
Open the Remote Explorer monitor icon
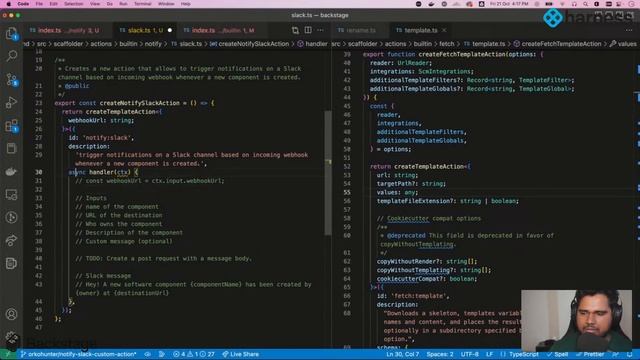coord(11,195)
